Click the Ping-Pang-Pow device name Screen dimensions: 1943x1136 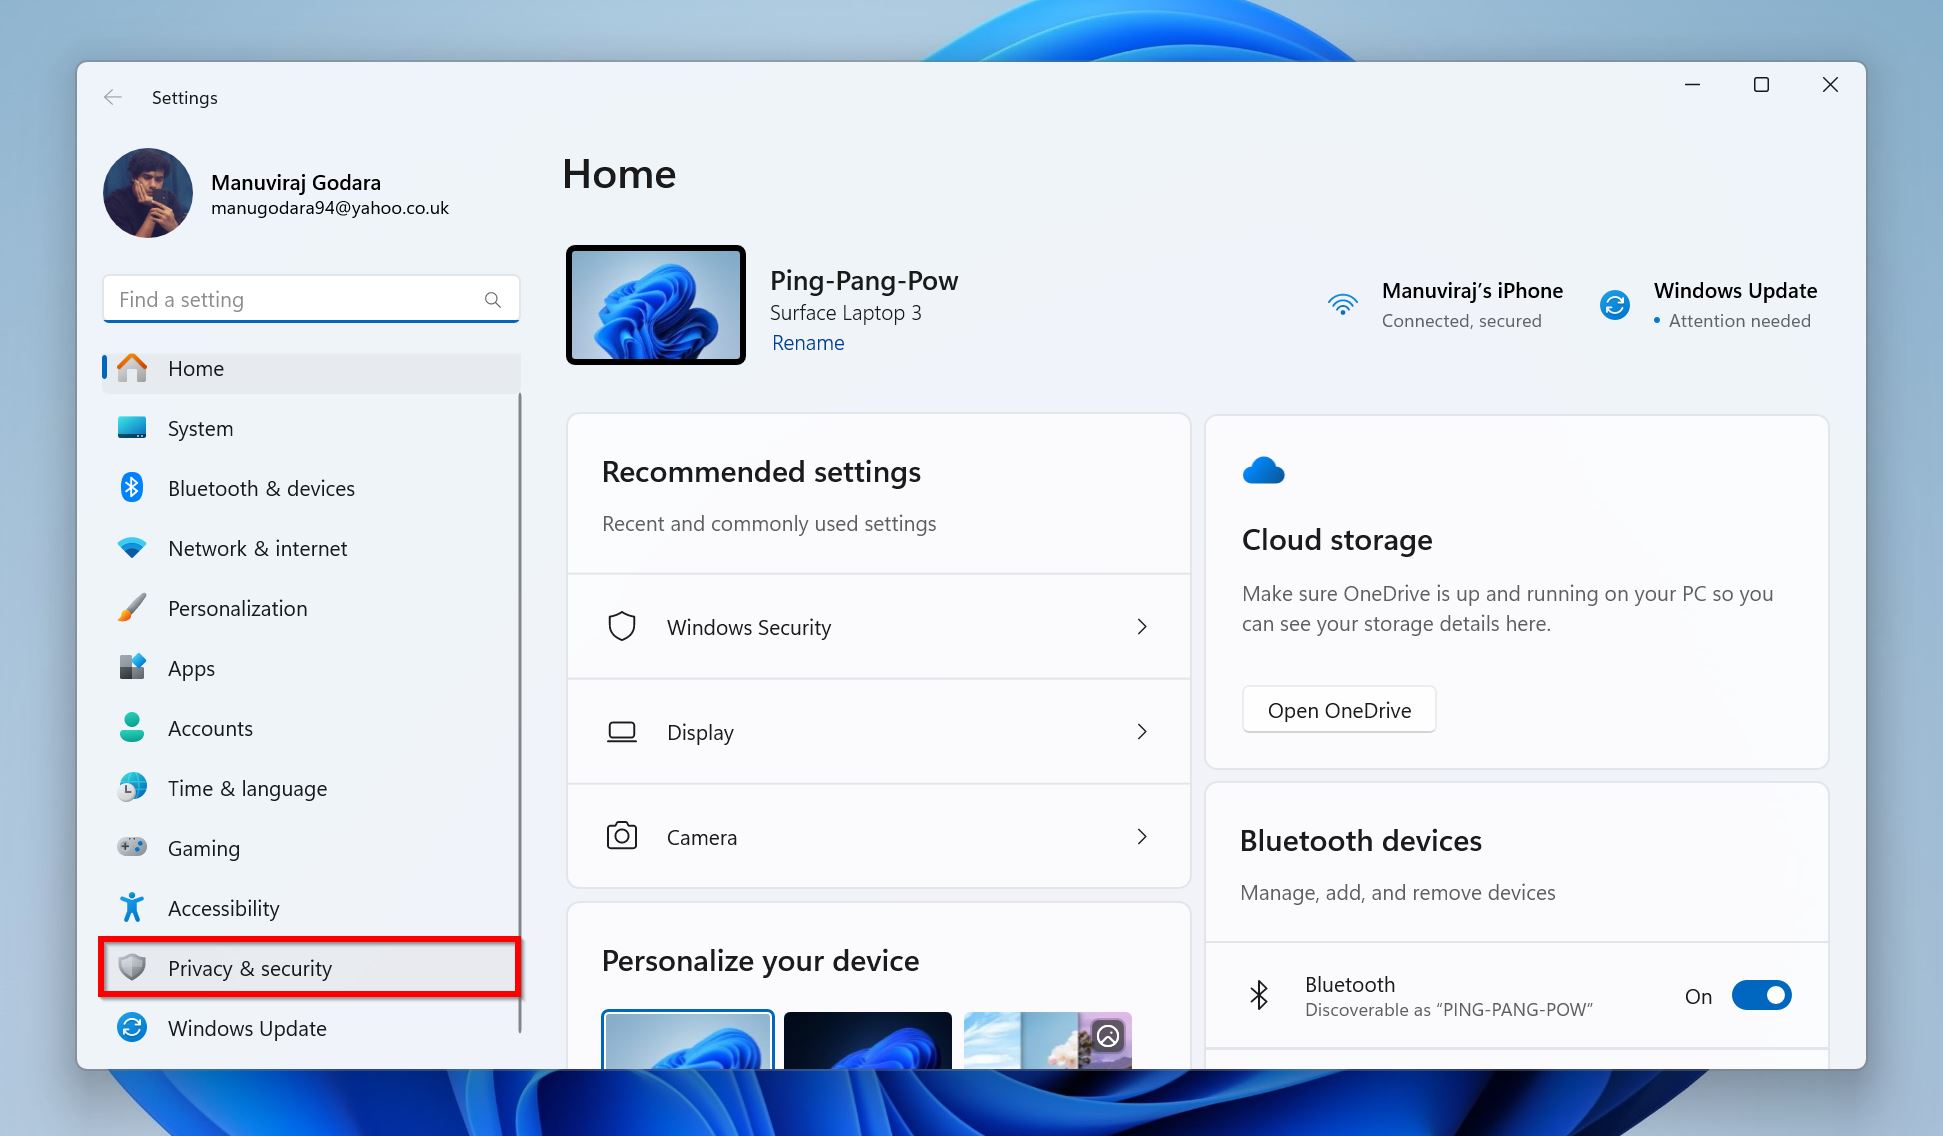864,280
